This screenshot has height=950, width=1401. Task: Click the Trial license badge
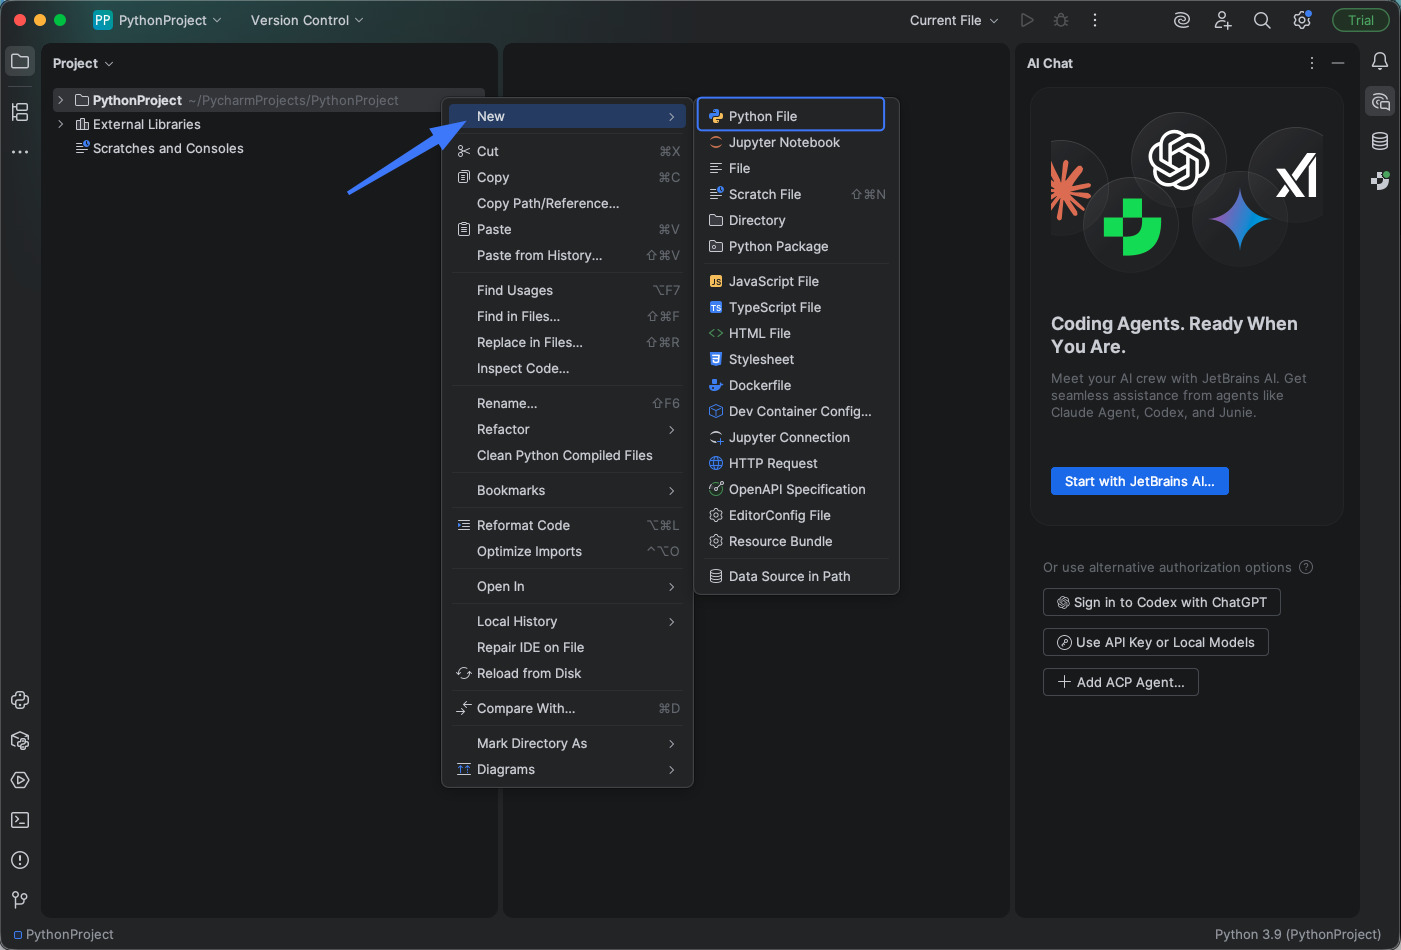click(1360, 20)
